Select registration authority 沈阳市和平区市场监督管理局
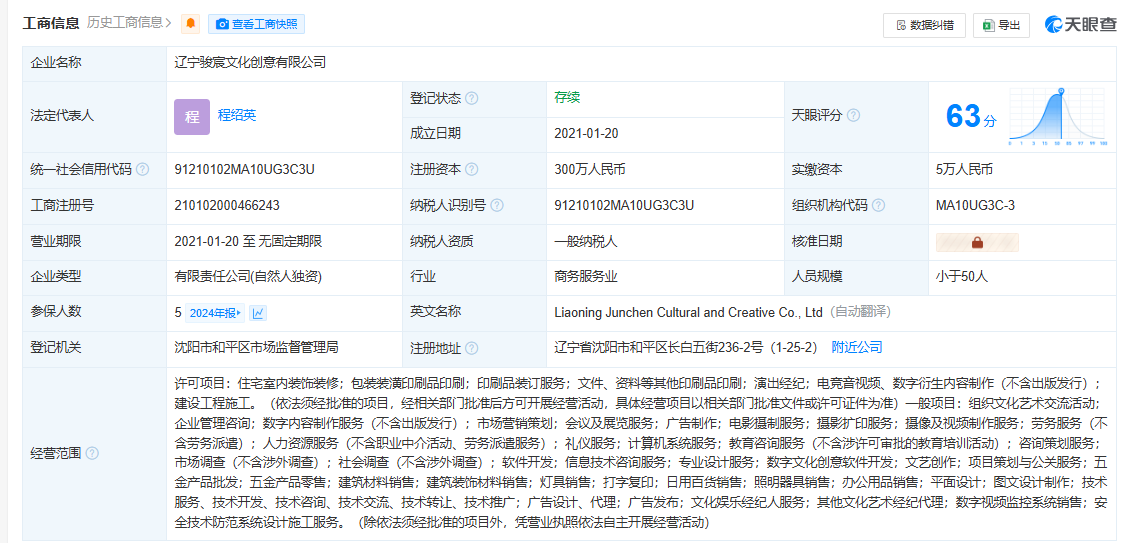Image resolution: width=1125 pixels, height=543 pixels. [256, 348]
